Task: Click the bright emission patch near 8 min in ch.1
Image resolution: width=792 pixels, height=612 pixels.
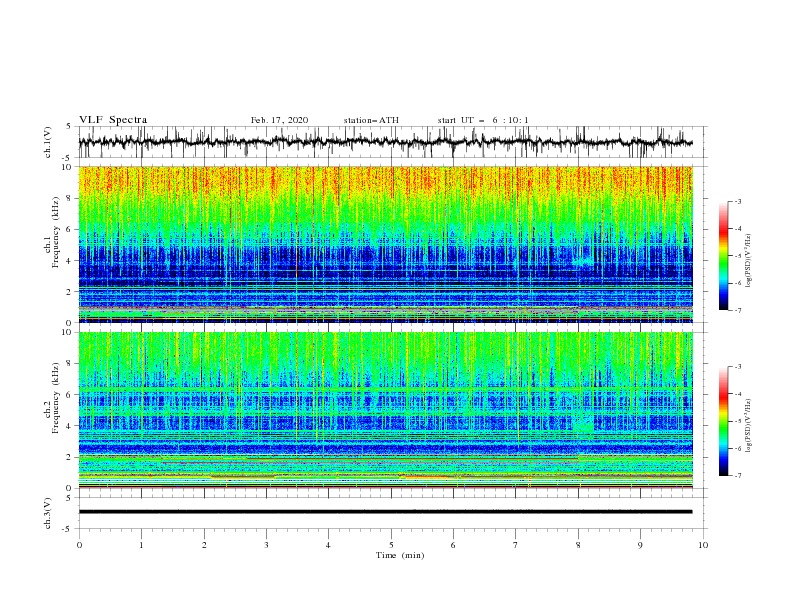Action: click(x=583, y=262)
